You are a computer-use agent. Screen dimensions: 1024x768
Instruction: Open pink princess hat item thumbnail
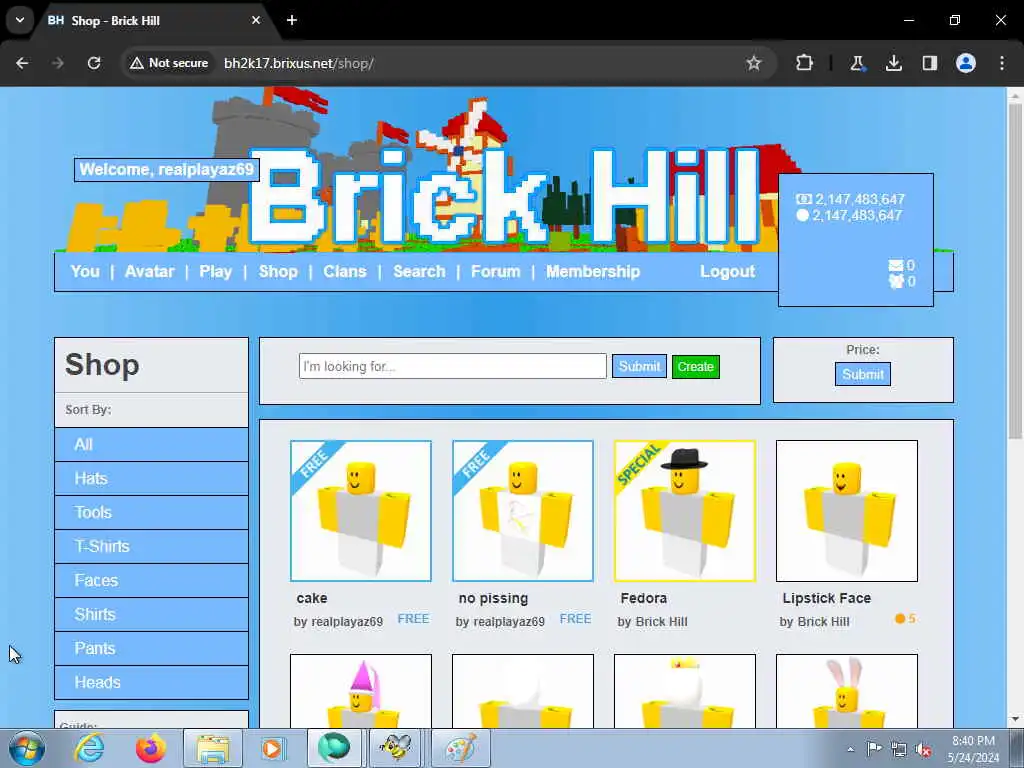pyautogui.click(x=361, y=691)
